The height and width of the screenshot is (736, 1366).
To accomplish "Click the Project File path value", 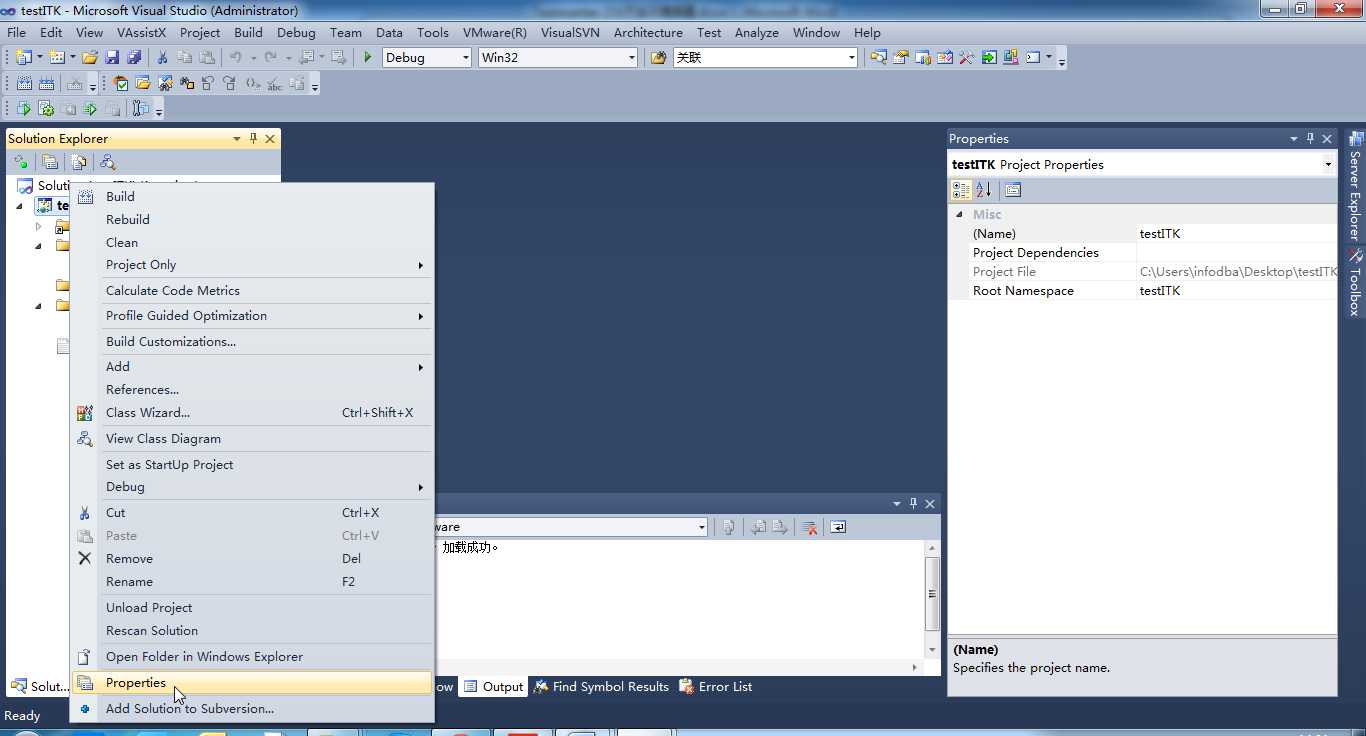I will [1236, 272].
